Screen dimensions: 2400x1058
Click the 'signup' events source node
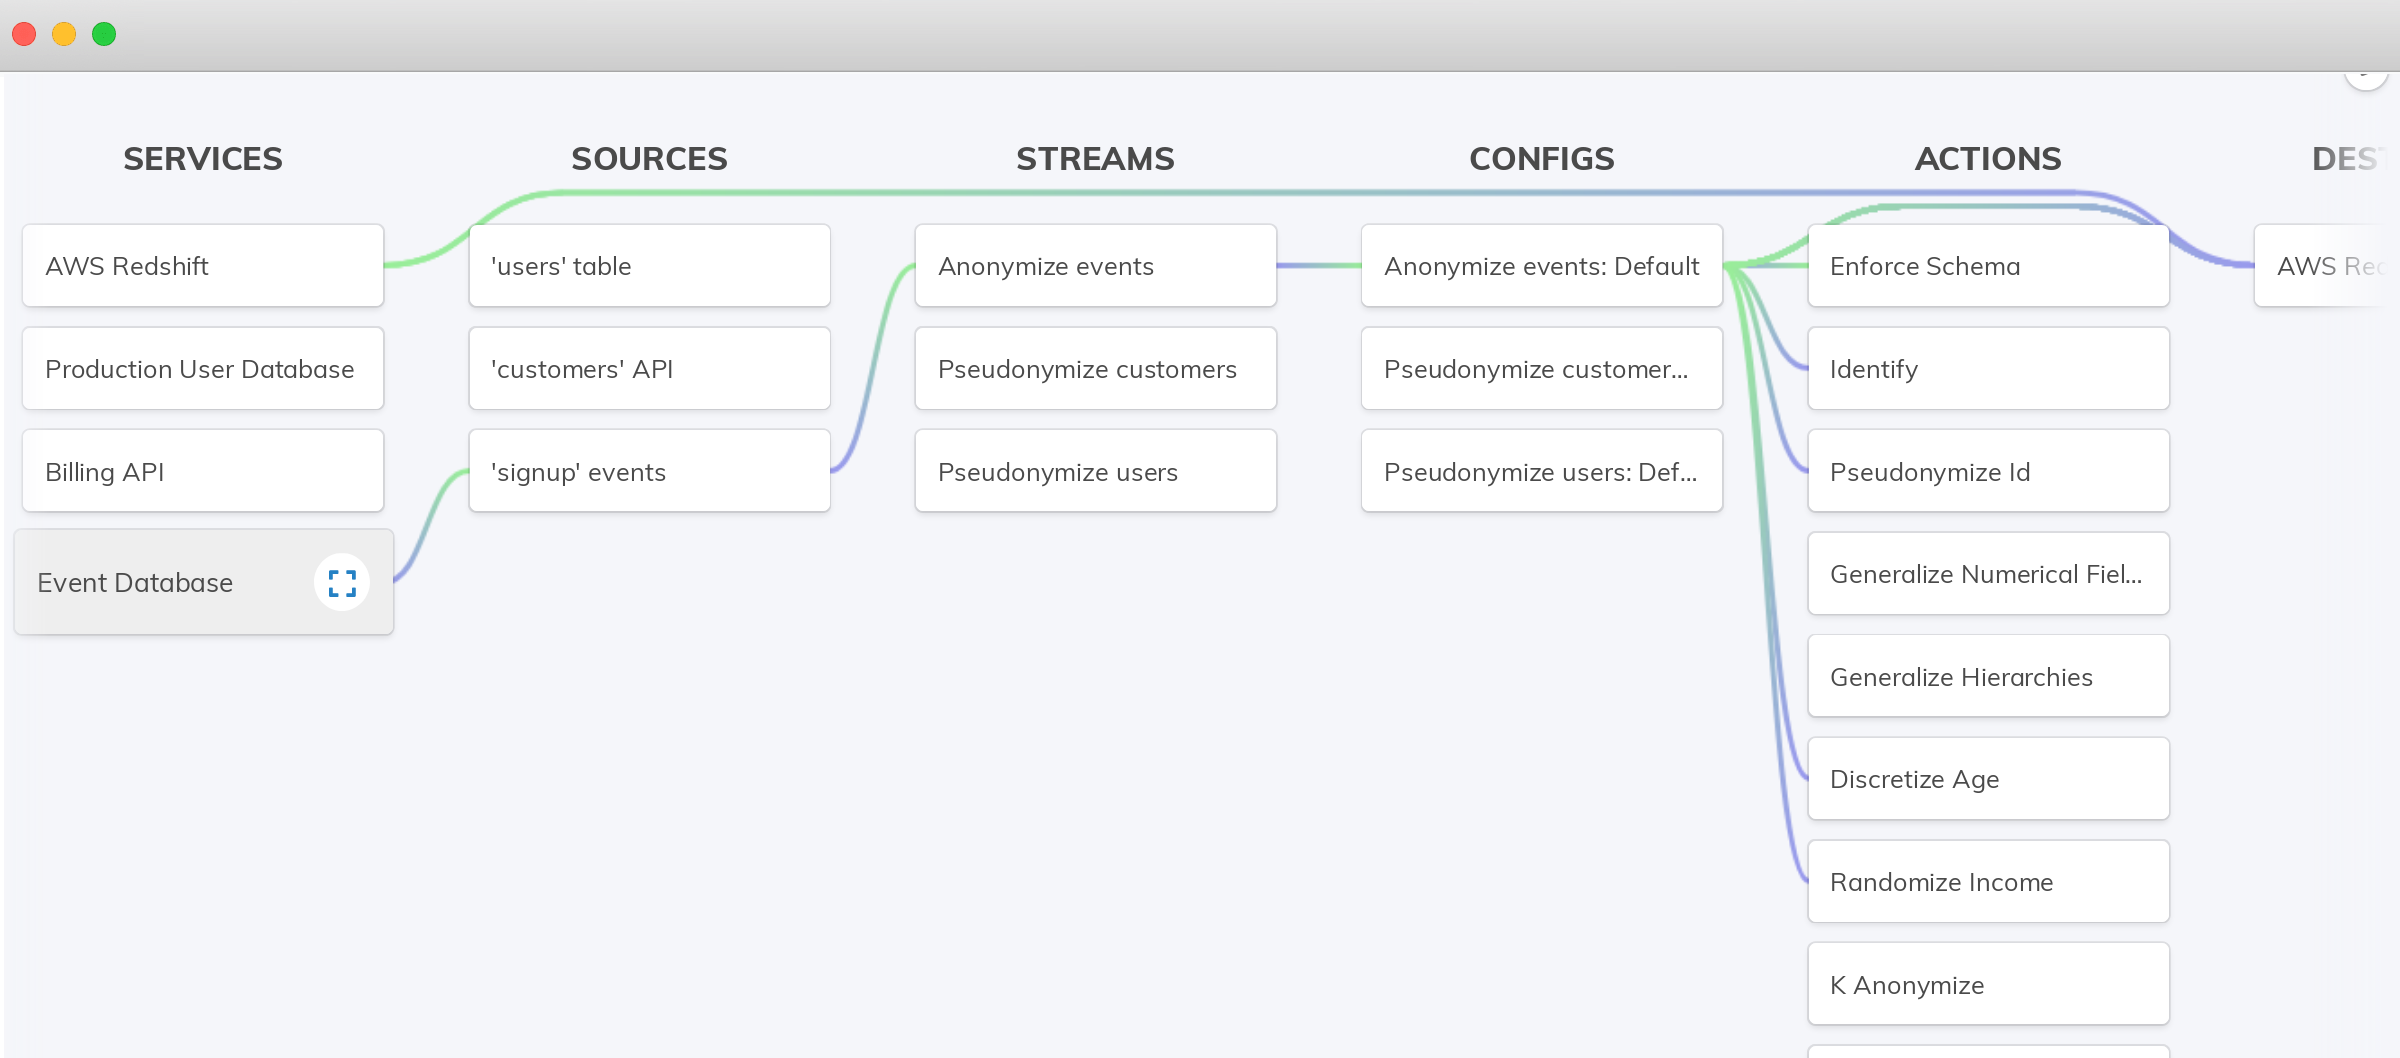pyautogui.click(x=649, y=472)
